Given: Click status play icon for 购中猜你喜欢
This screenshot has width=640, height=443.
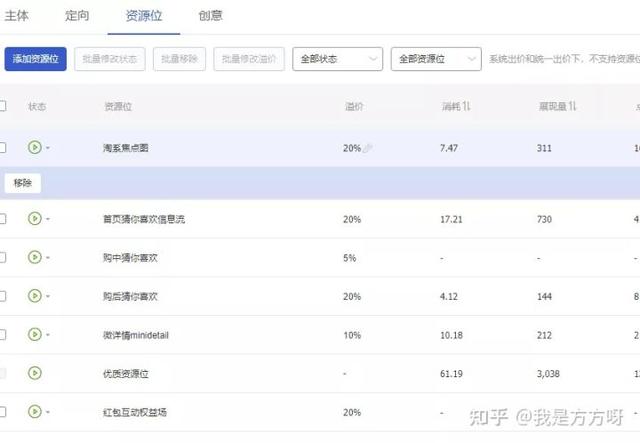Looking at the screenshot, I should (x=35, y=257).
